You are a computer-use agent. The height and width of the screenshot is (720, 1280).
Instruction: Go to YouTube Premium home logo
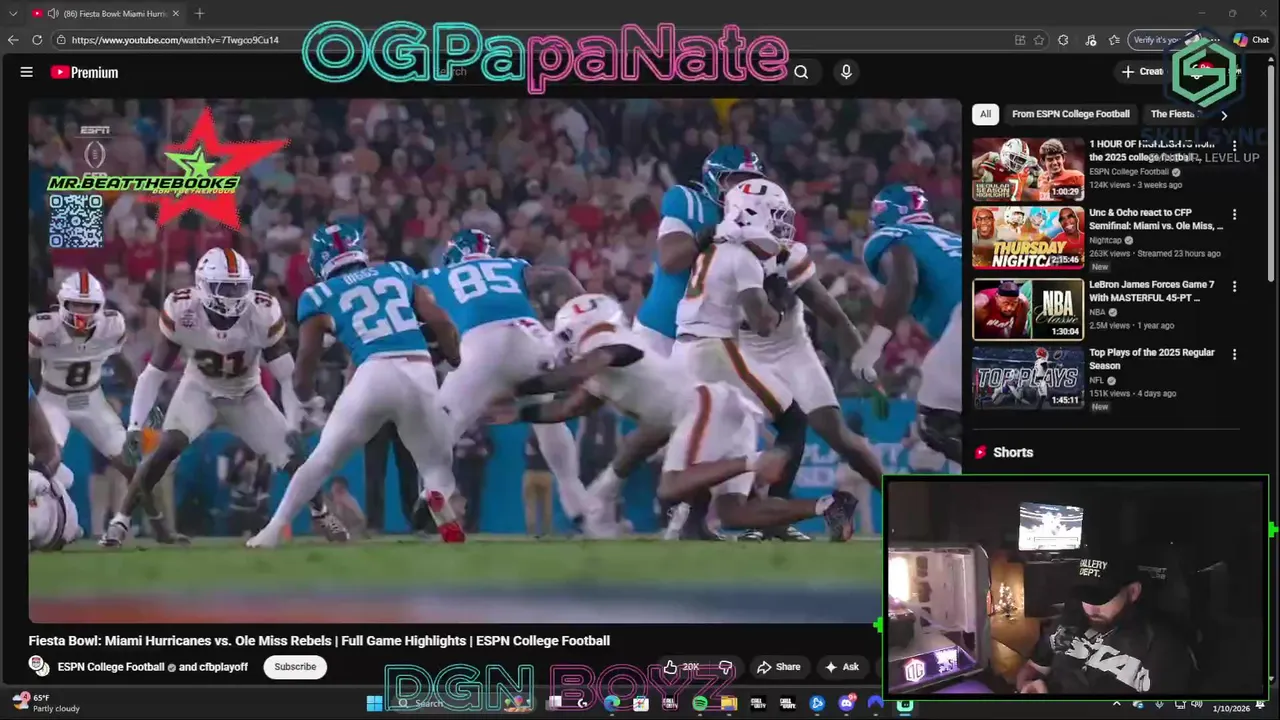coord(85,72)
